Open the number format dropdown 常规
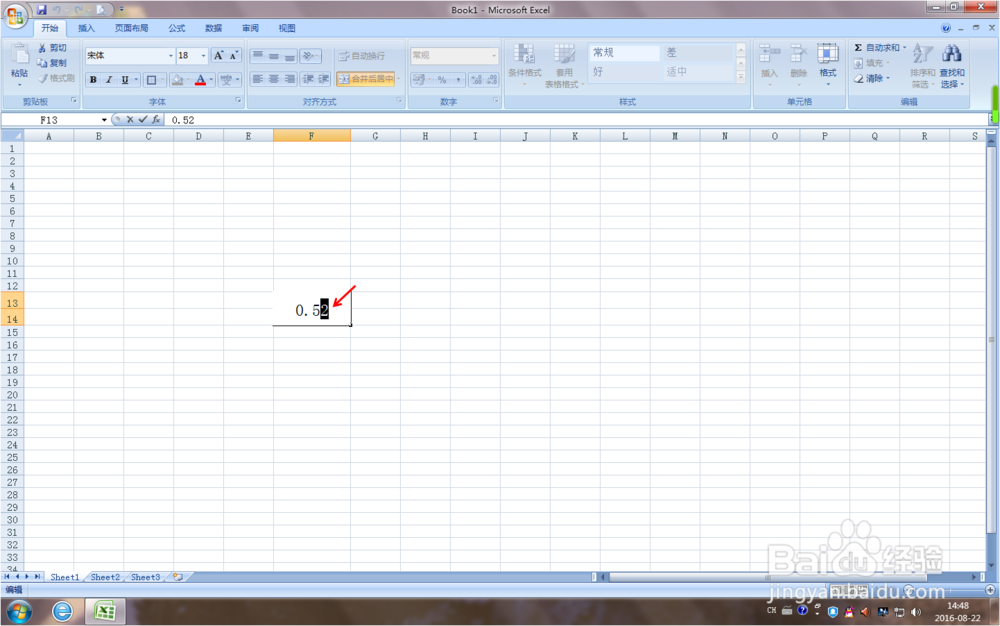1000x626 pixels. click(494, 55)
